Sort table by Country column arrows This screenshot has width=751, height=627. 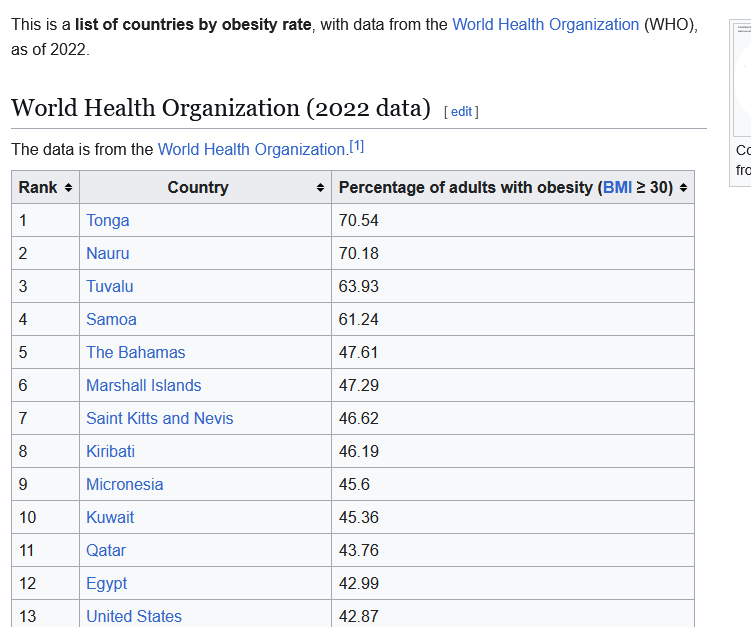320,188
